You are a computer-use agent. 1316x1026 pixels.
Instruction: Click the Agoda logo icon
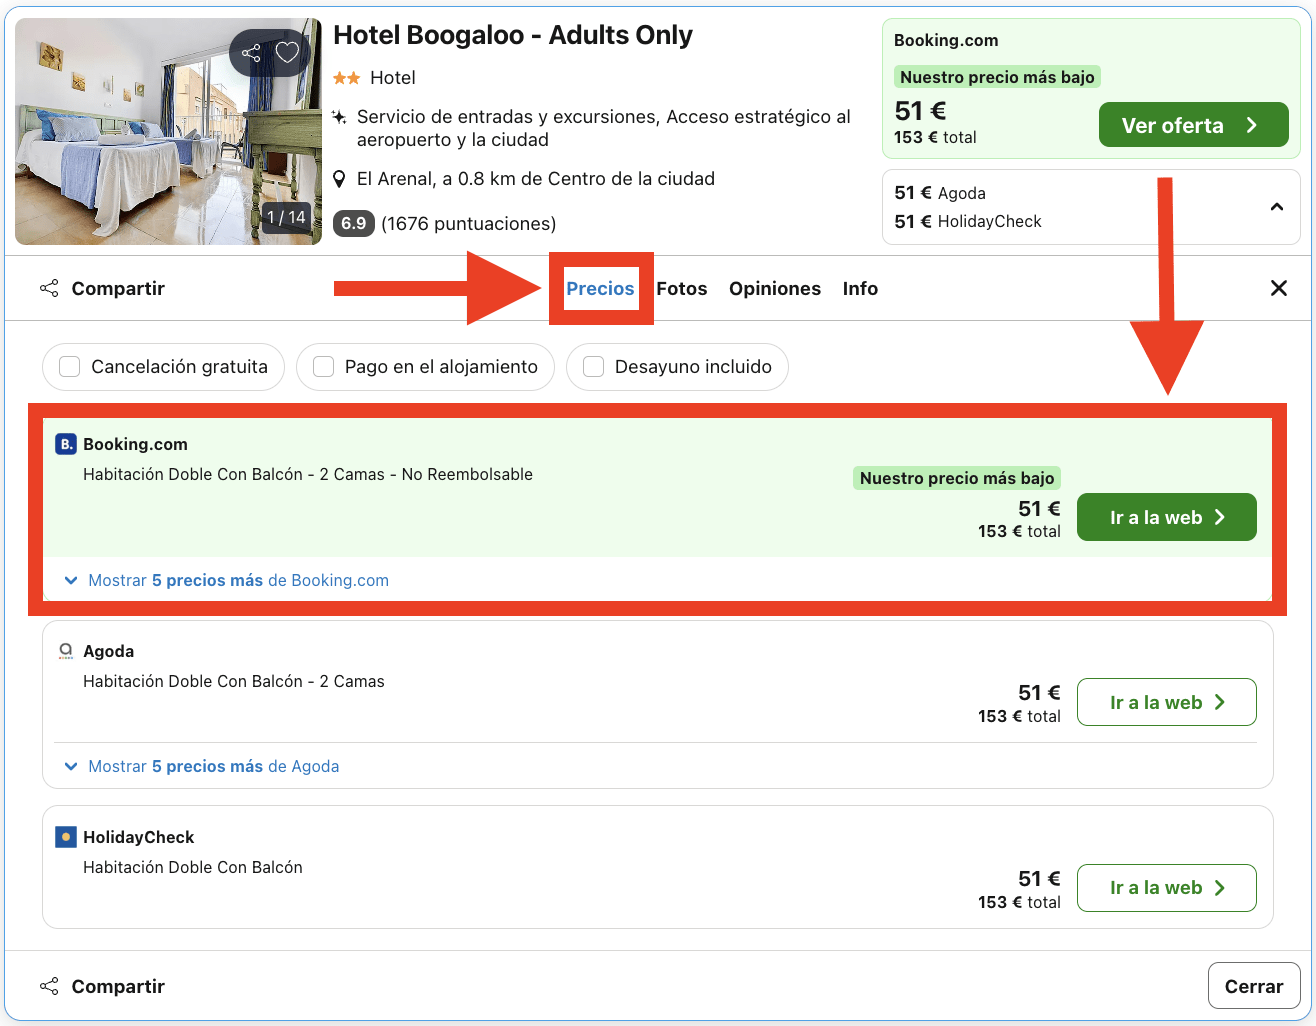66,651
